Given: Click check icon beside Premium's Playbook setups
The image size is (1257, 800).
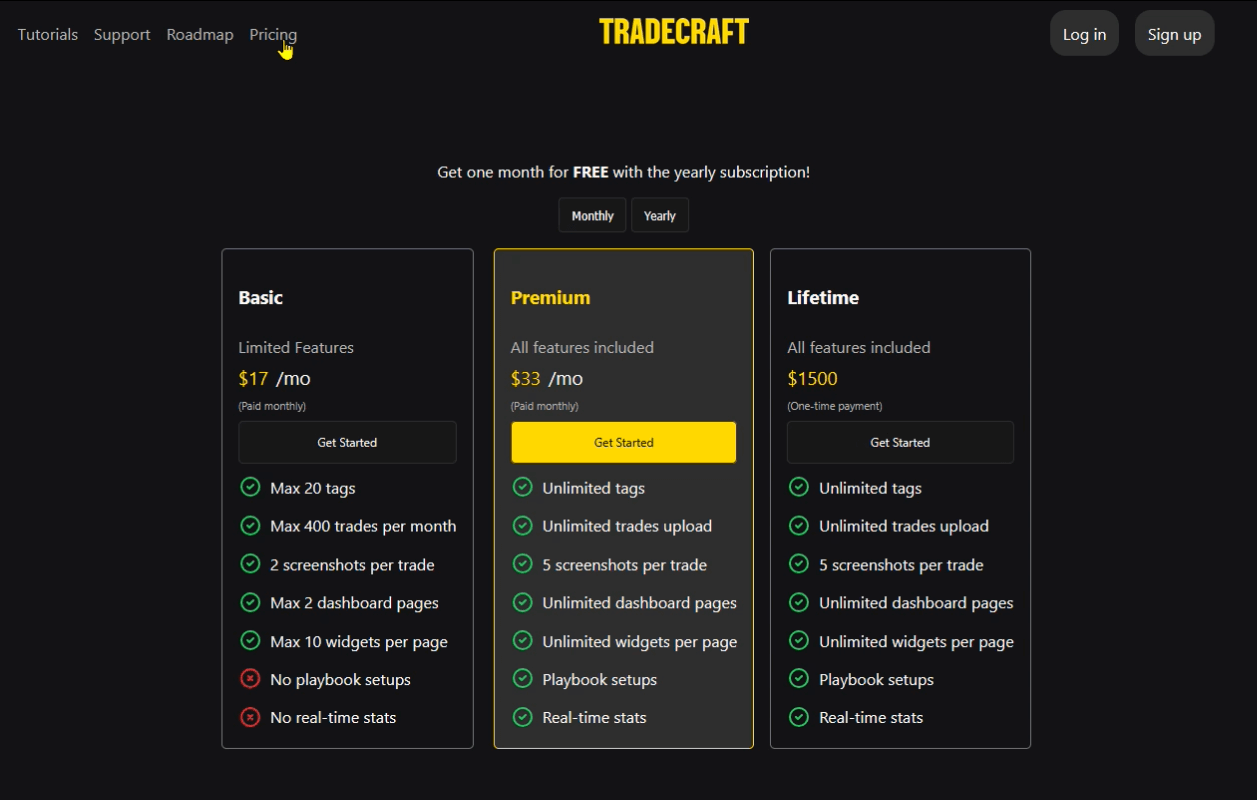Looking at the screenshot, I should click(x=522, y=679).
